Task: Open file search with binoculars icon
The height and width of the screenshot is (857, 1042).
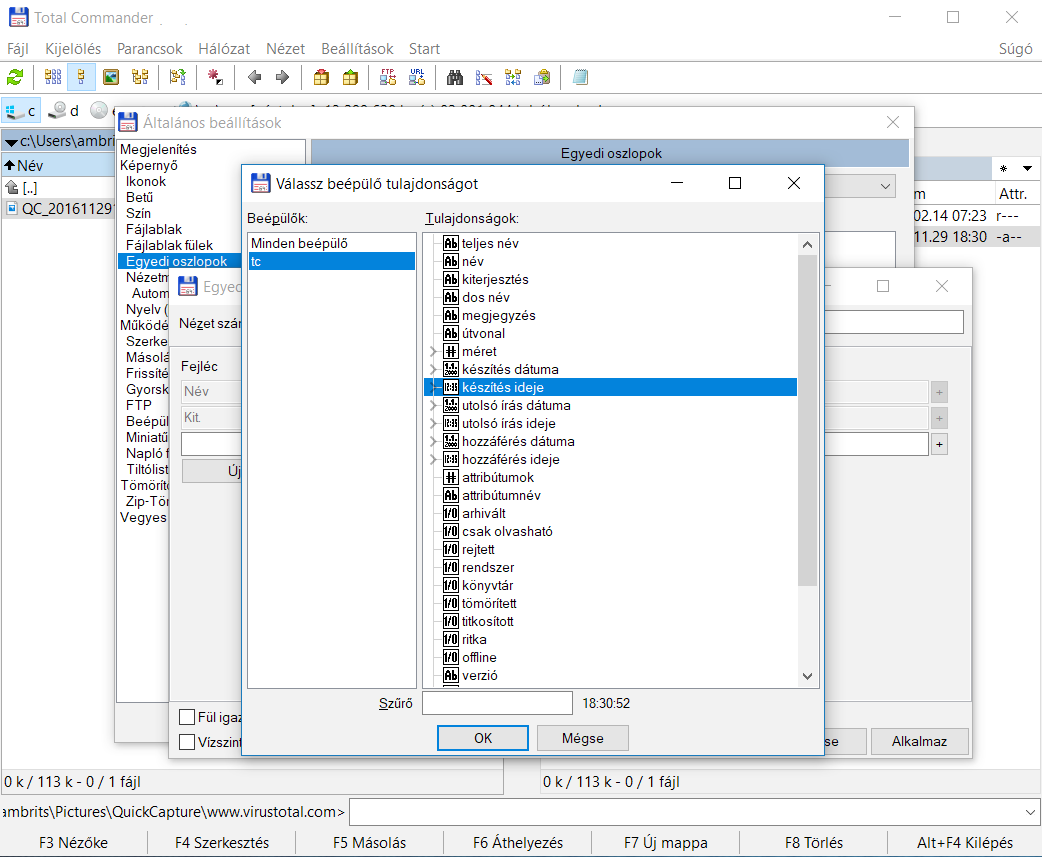Action: point(455,77)
